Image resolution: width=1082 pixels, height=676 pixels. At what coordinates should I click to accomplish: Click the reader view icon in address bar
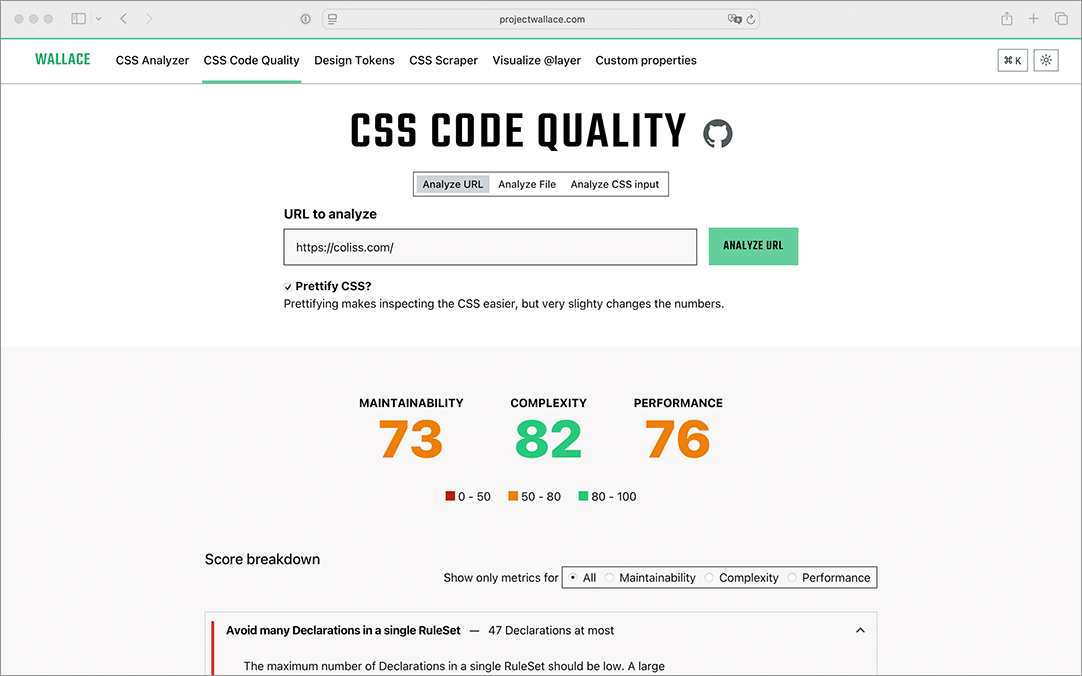333,19
